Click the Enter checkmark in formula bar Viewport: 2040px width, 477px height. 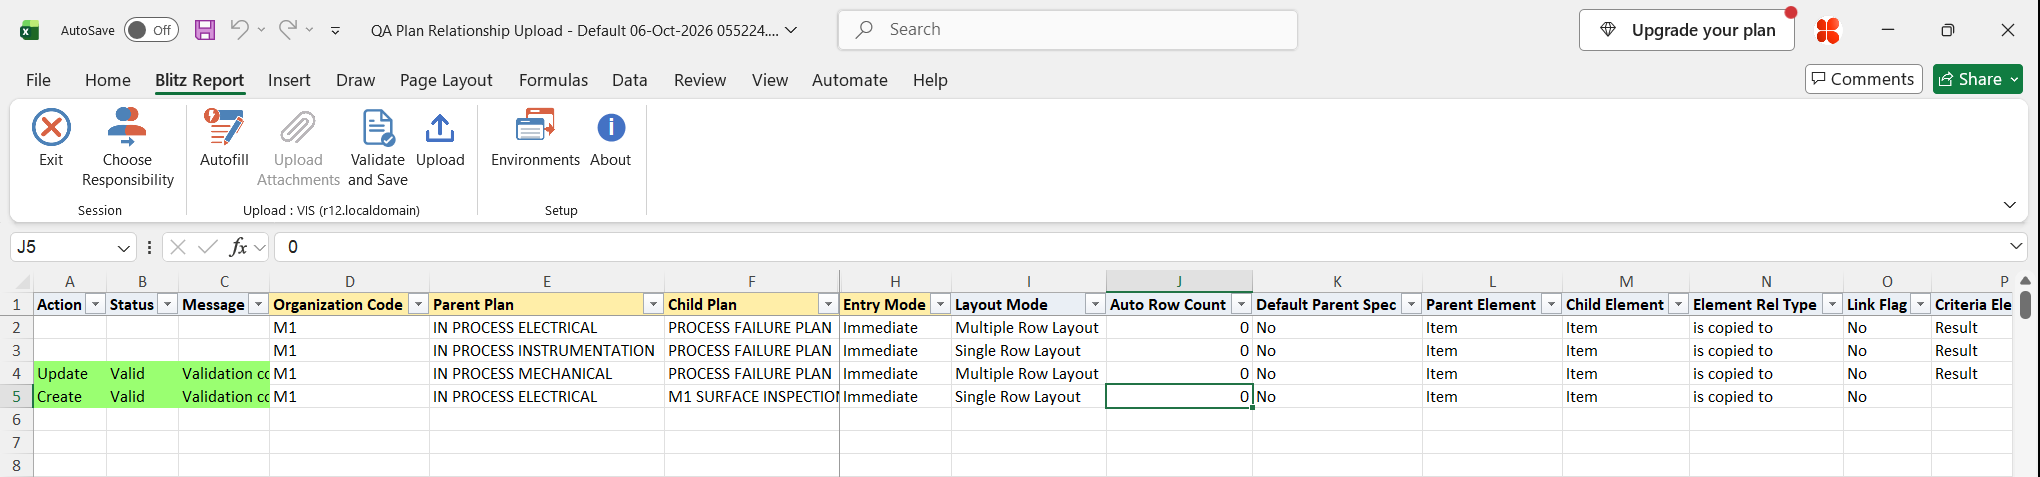[208, 247]
